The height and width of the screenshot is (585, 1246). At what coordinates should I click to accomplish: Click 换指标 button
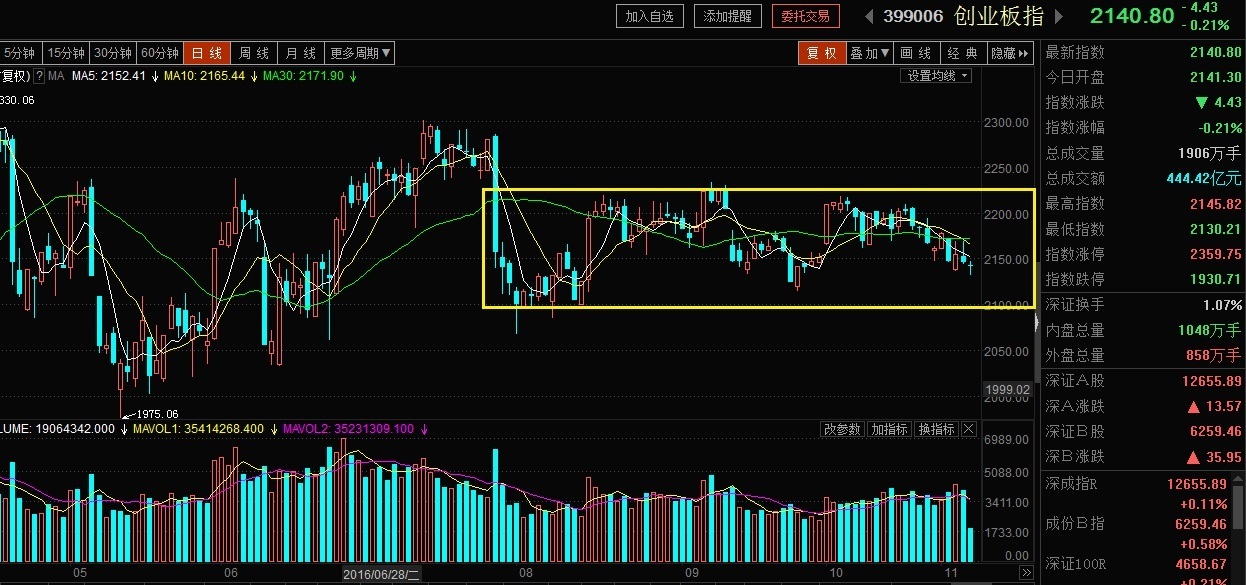coord(936,430)
